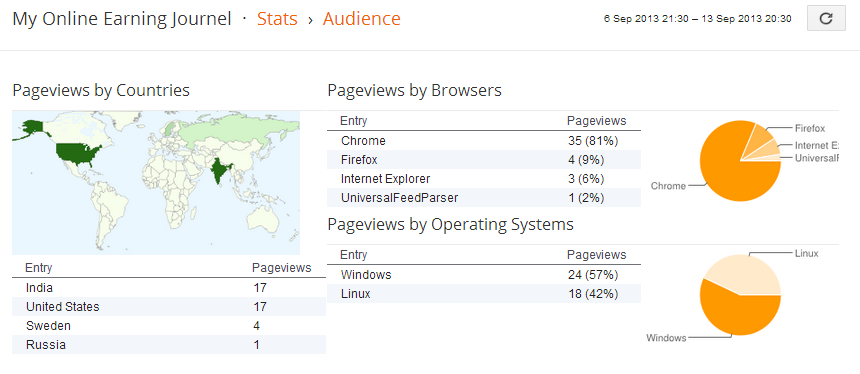Viewport: 860px width, 374px height.
Task: Click the Internet Explorer pie slice
Action: click(x=769, y=150)
